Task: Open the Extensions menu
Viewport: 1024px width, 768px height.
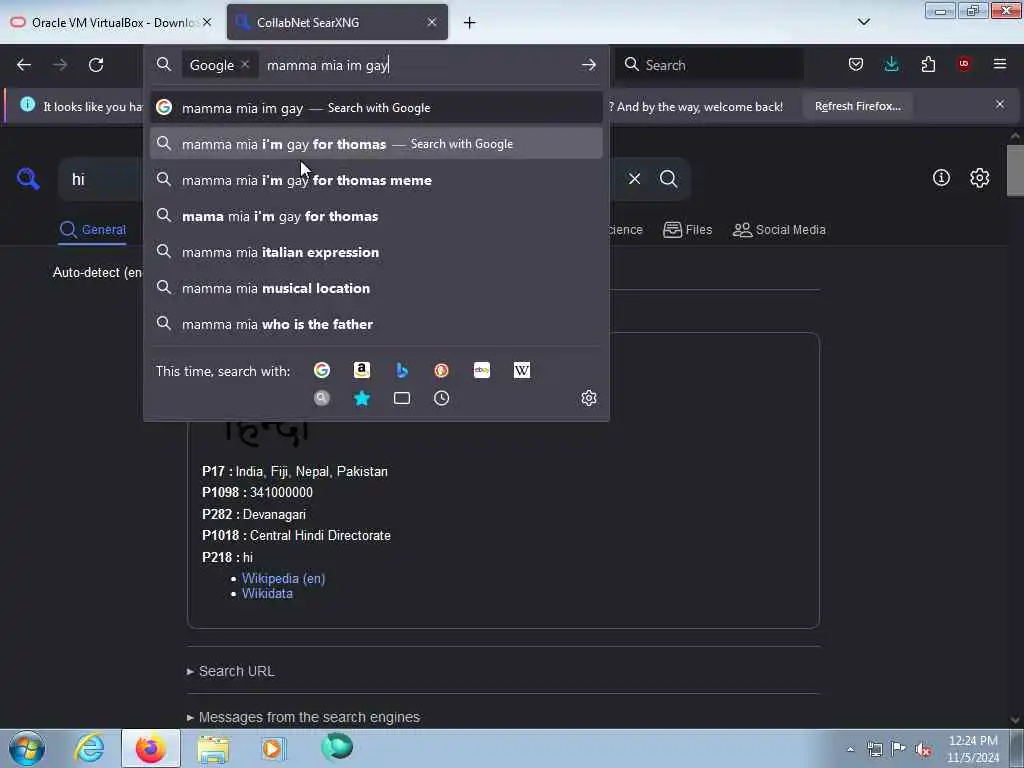Action: tap(928, 64)
